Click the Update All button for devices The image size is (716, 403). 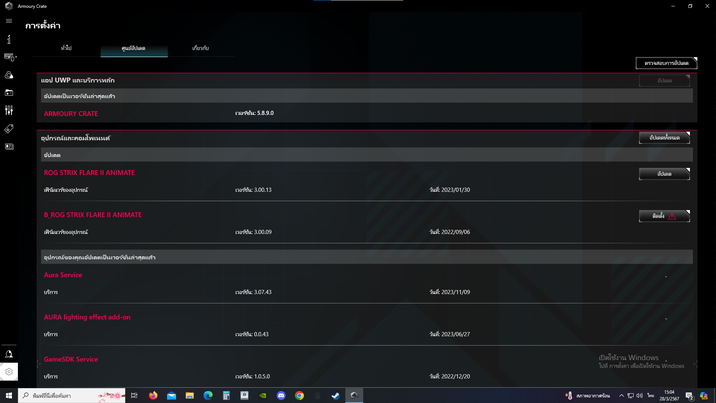coord(664,137)
